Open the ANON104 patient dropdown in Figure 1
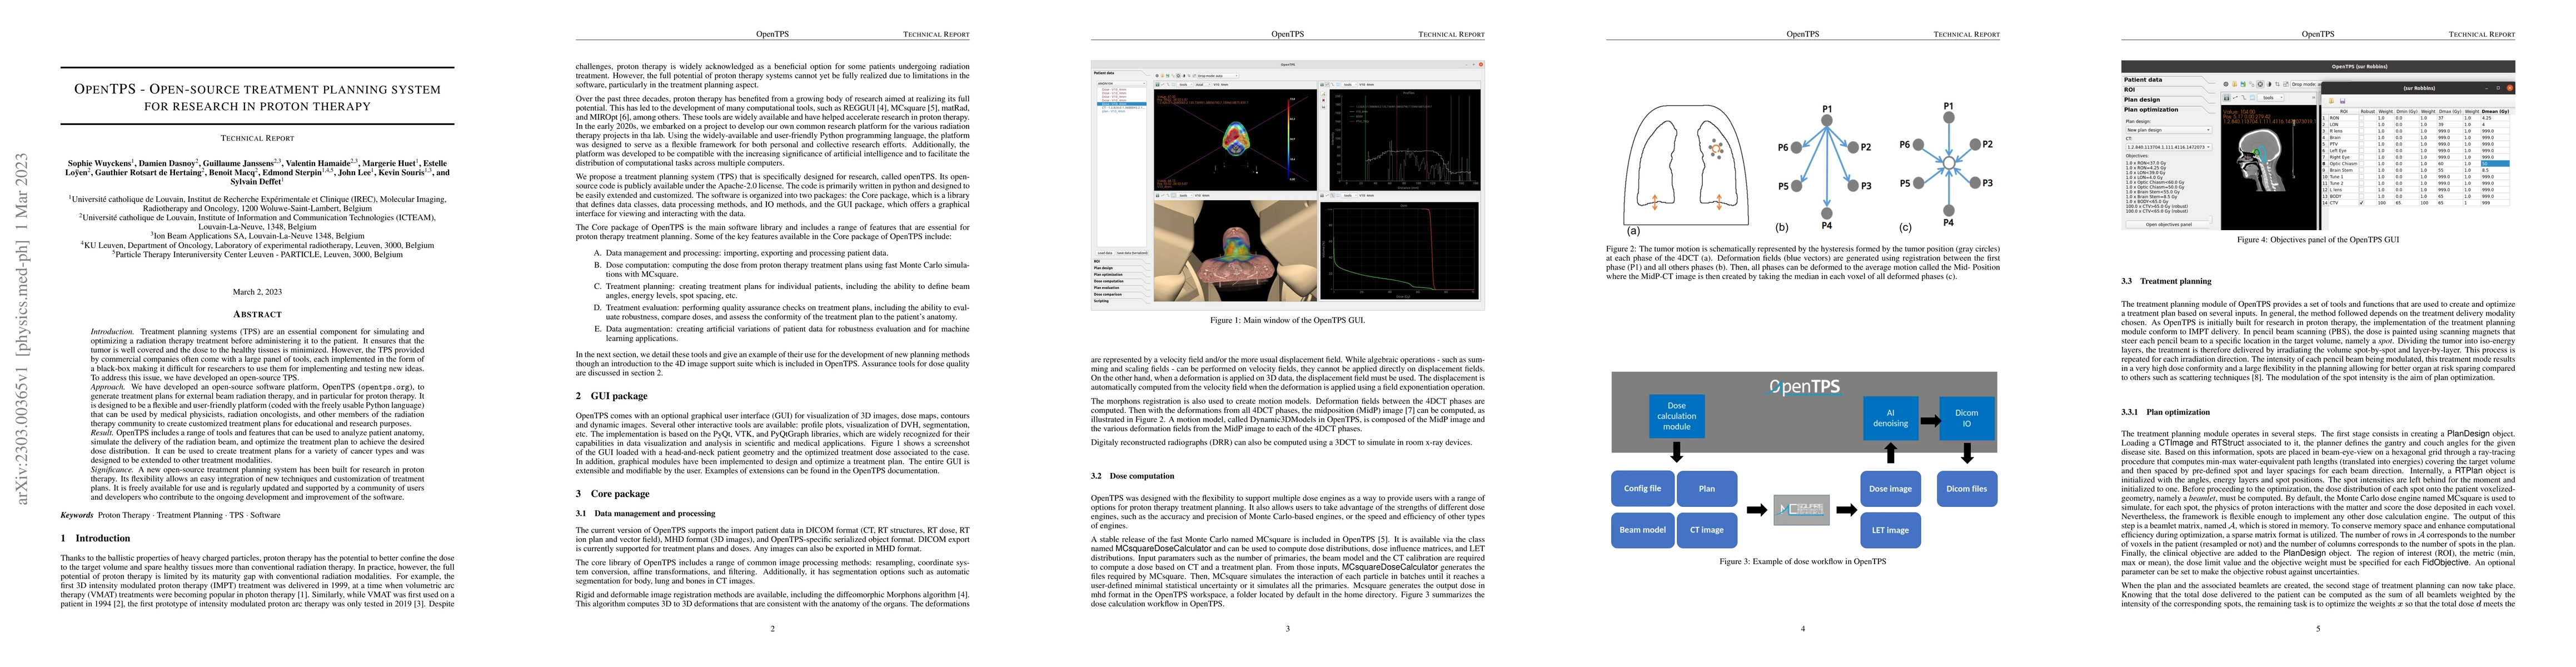The width and height of the screenshot is (2576, 667). [x=1122, y=84]
